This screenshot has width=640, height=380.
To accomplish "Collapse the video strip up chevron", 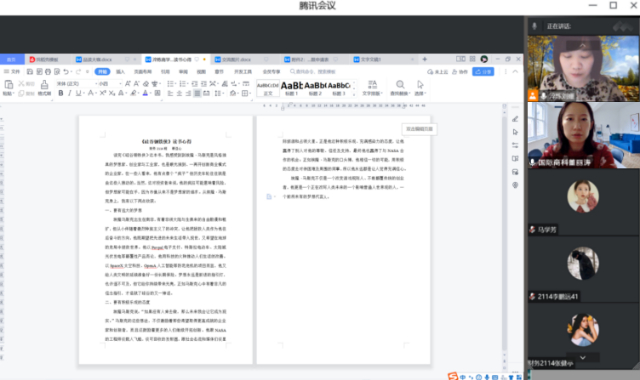I will (x=583, y=46).
